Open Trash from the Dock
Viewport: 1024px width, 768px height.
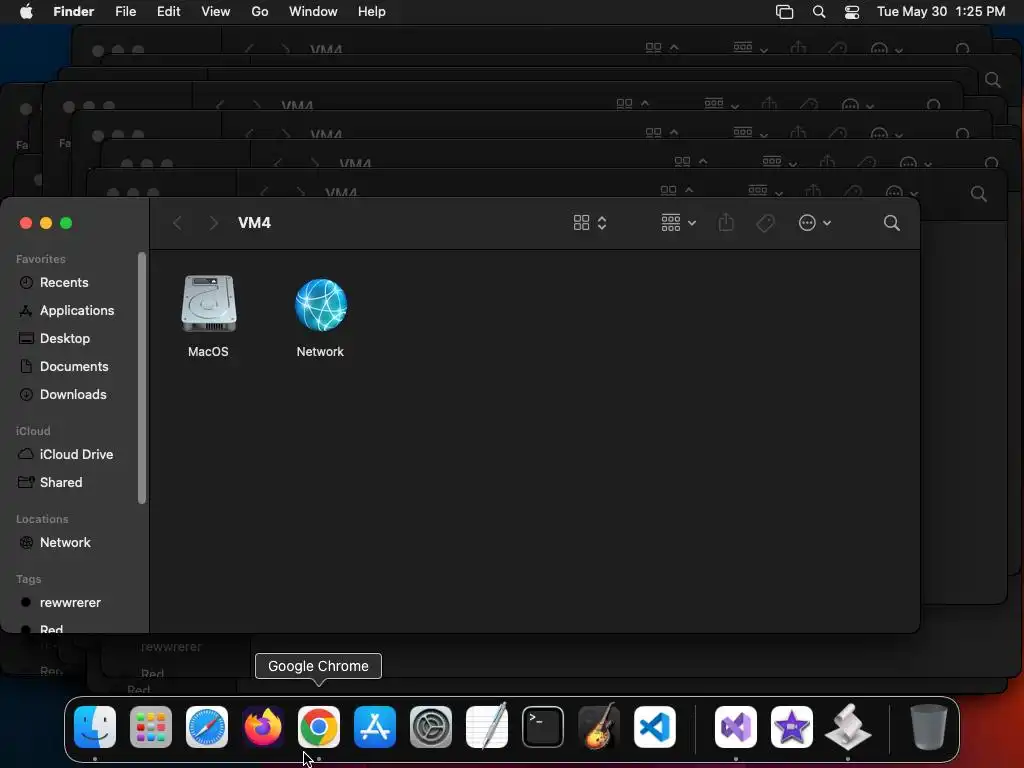[929, 727]
